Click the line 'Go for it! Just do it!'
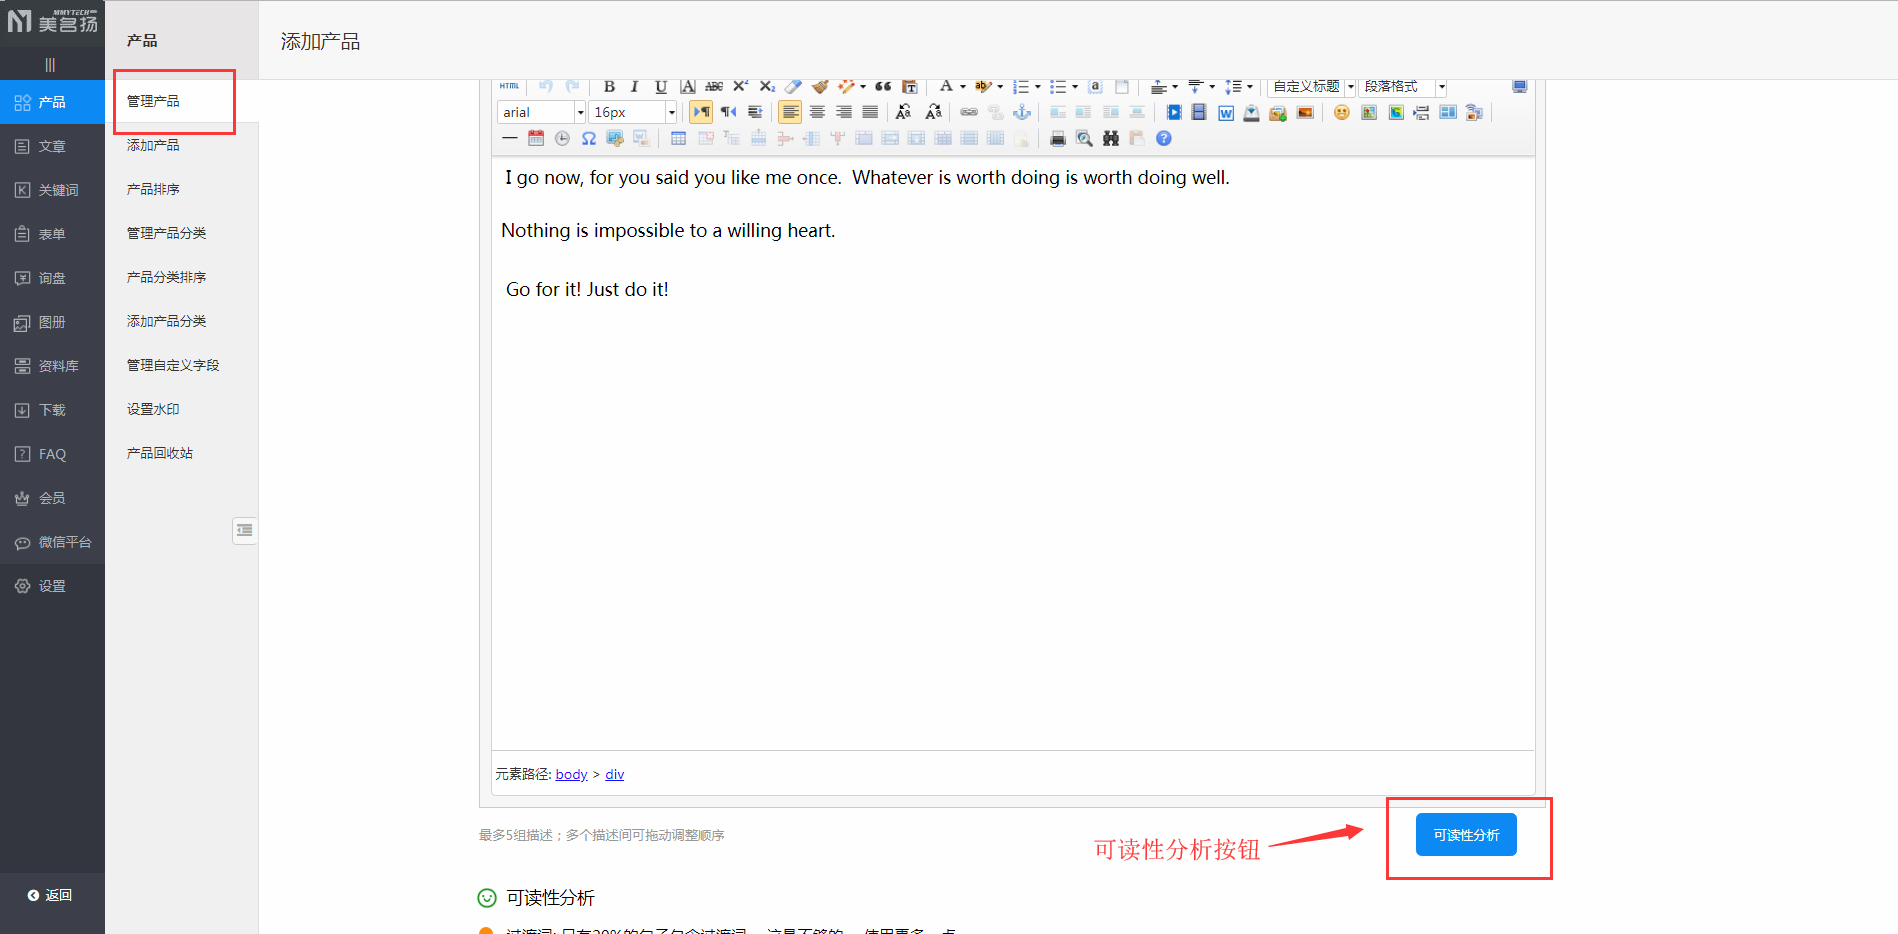Screen dimensions: 1898x934 point(587,290)
